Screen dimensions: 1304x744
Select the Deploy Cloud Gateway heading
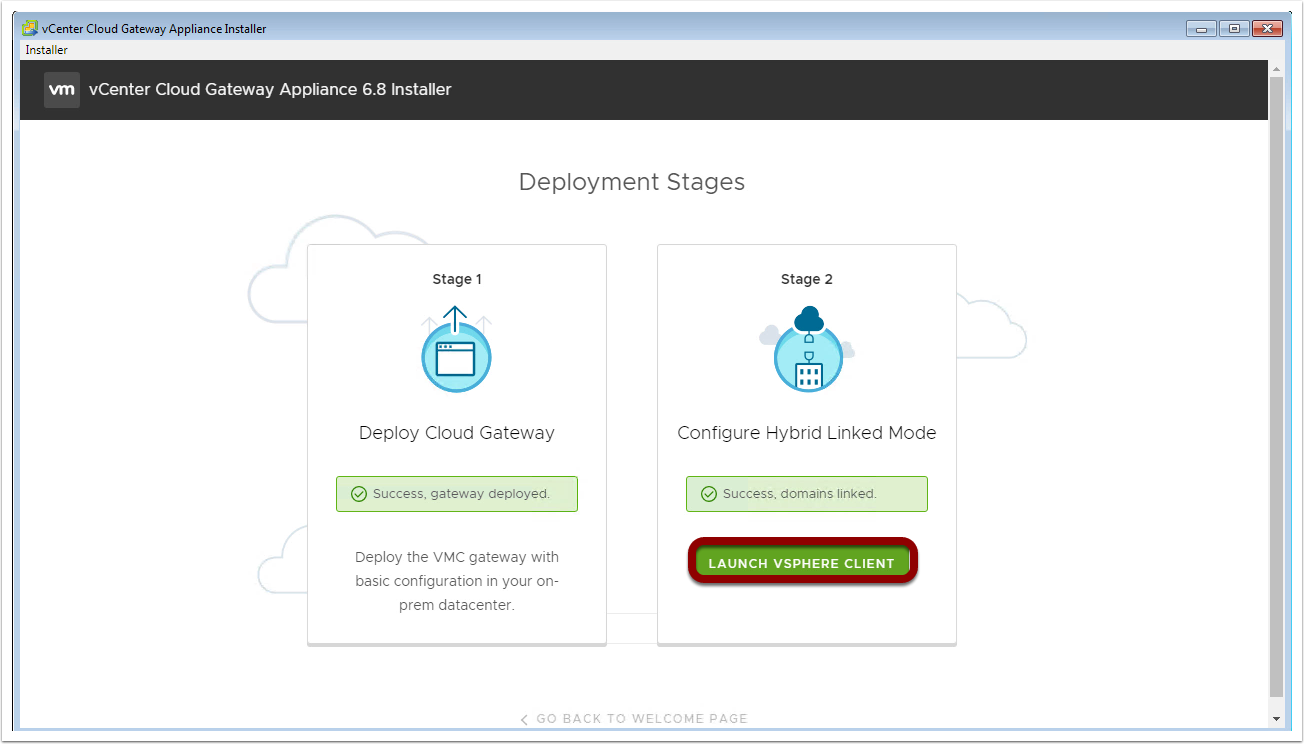point(456,433)
